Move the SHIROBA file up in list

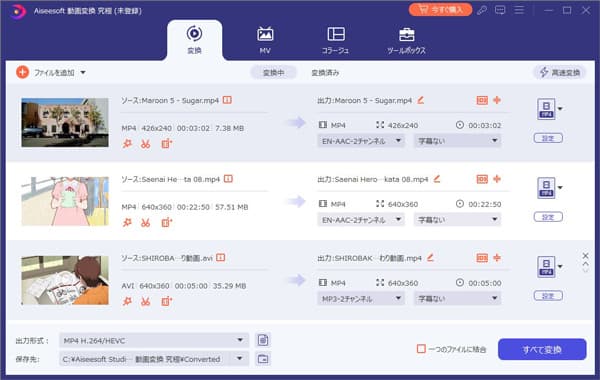[585, 264]
